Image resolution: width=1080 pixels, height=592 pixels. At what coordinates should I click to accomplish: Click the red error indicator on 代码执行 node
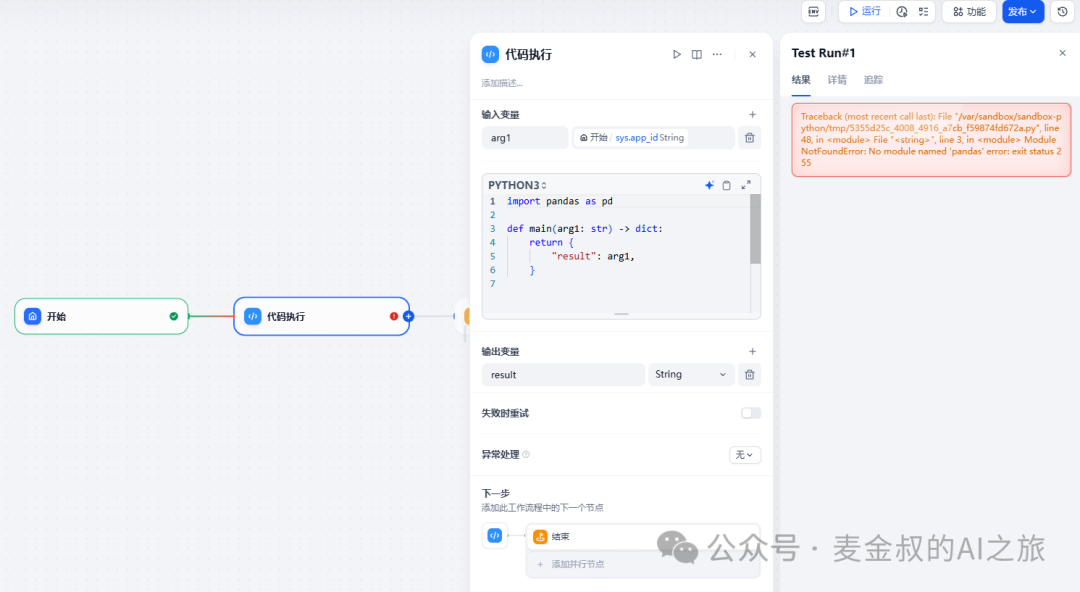[x=394, y=316]
